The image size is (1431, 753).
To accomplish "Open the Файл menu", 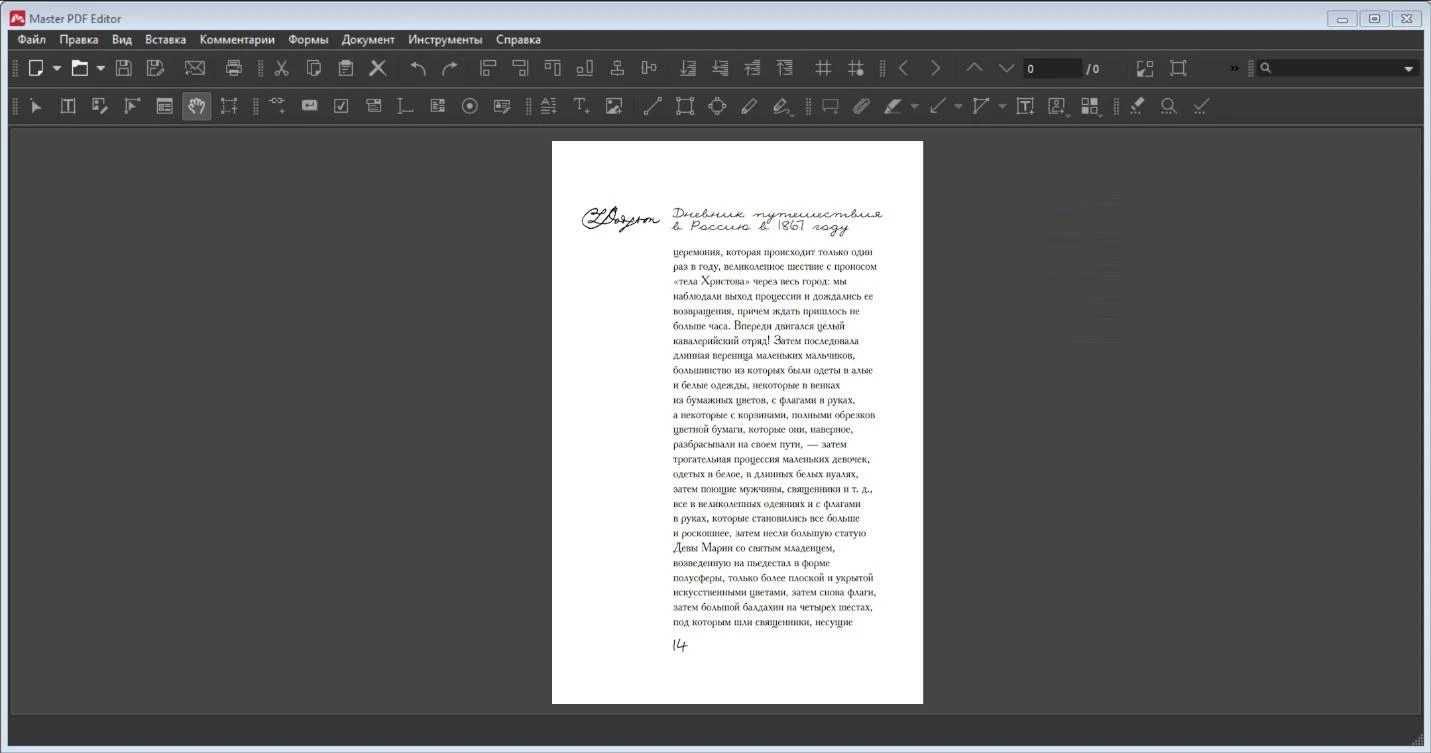I will click(x=32, y=40).
